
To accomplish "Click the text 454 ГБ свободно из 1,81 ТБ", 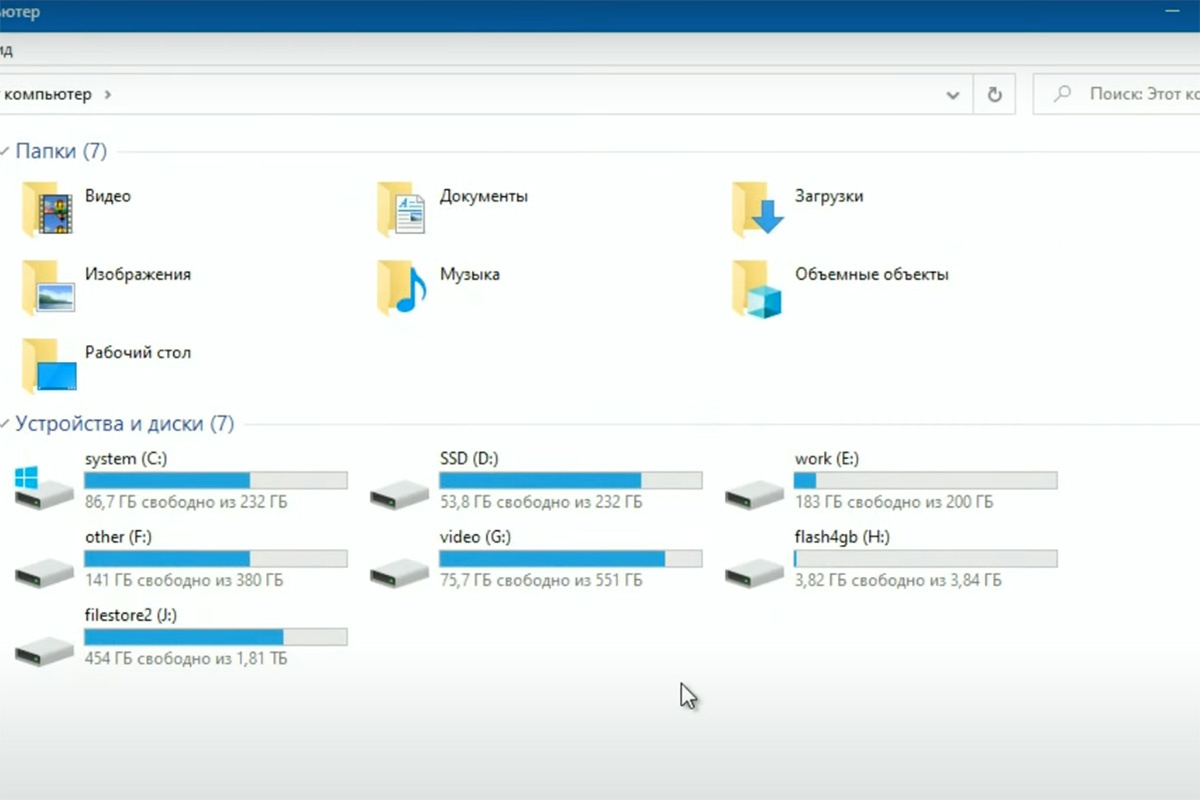I will [186, 658].
